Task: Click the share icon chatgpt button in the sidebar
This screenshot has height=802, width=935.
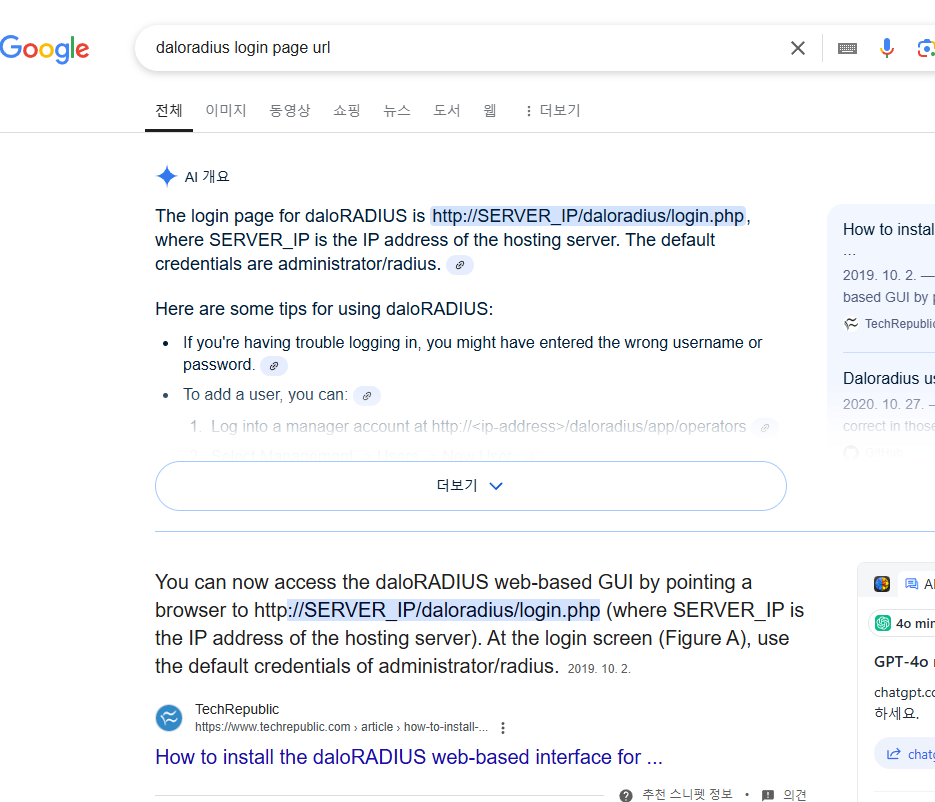Action: click(905, 754)
